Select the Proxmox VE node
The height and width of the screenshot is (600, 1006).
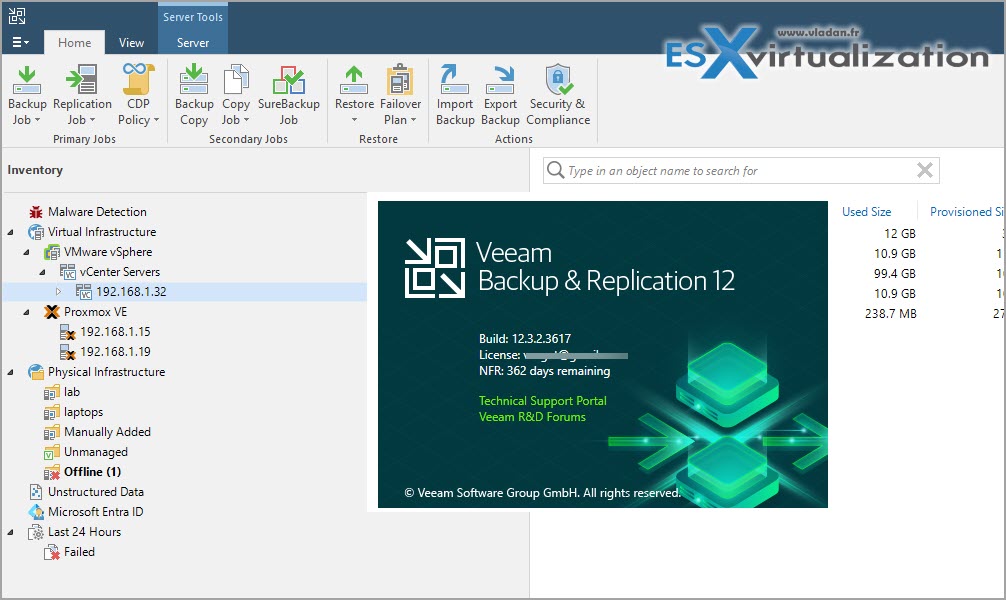coord(96,312)
